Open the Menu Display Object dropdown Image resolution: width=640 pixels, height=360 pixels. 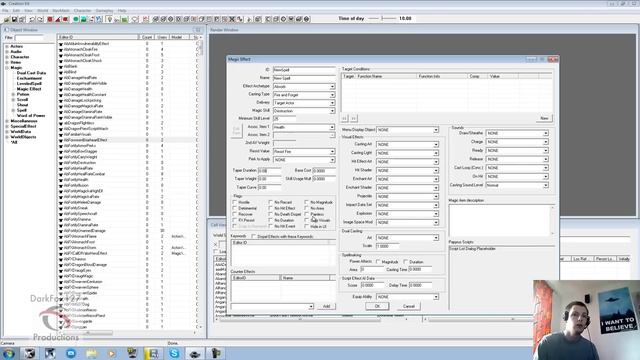point(436,130)
